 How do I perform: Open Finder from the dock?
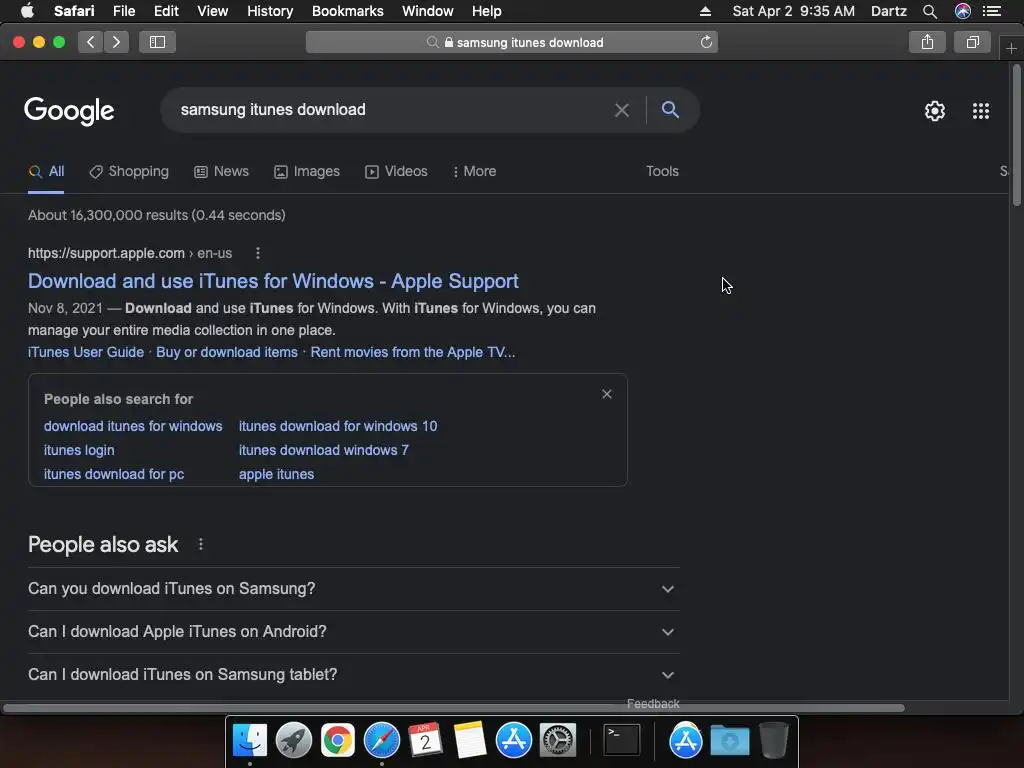tap(250, 740)
